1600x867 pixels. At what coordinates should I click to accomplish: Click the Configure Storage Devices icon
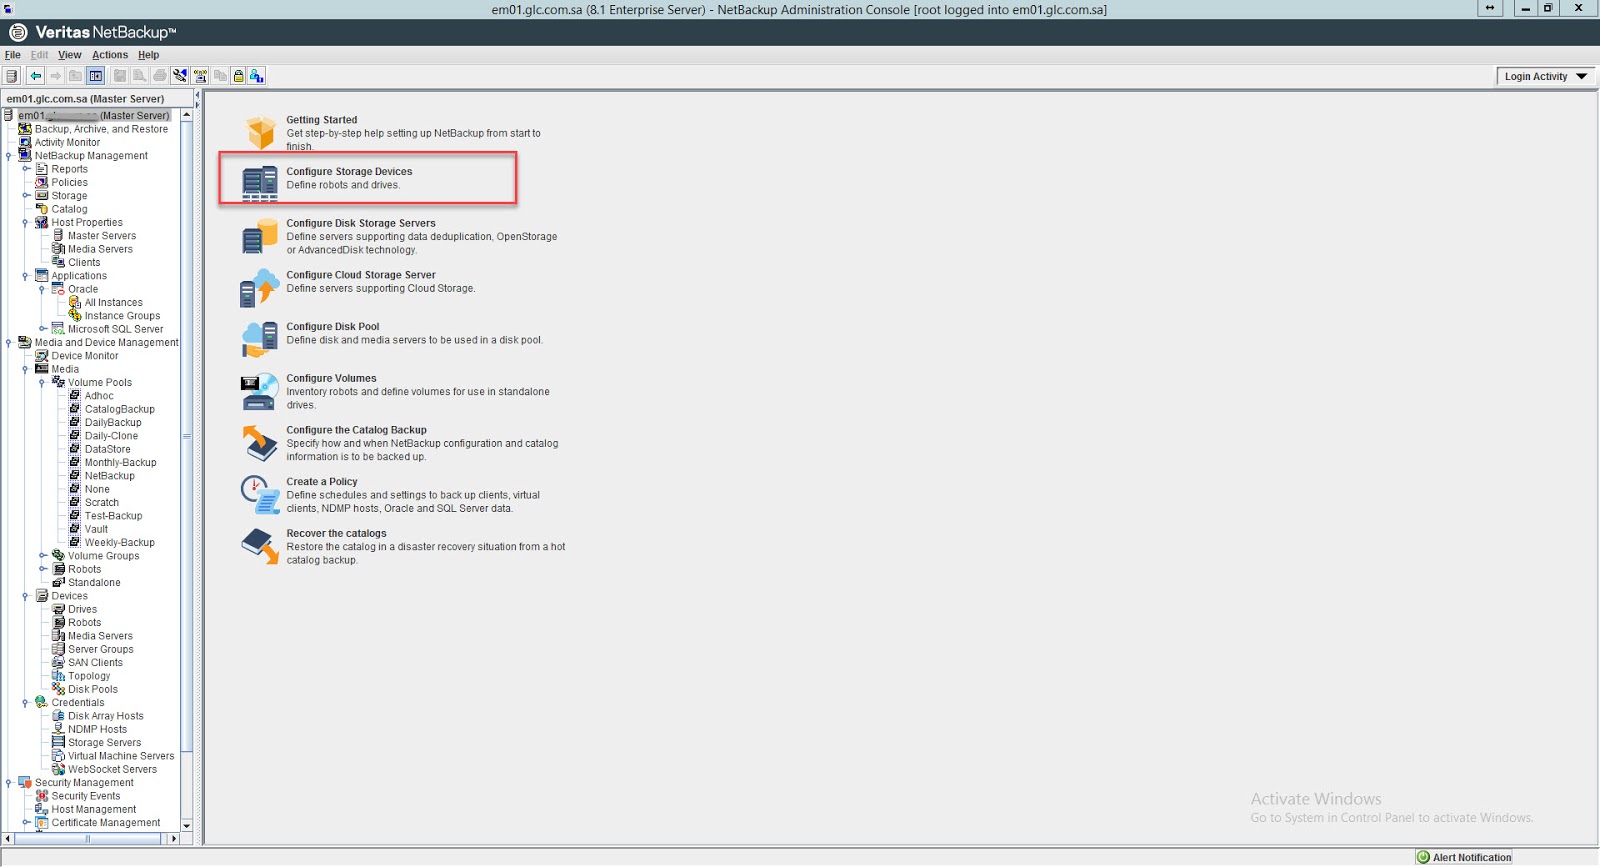coord(260,183)
